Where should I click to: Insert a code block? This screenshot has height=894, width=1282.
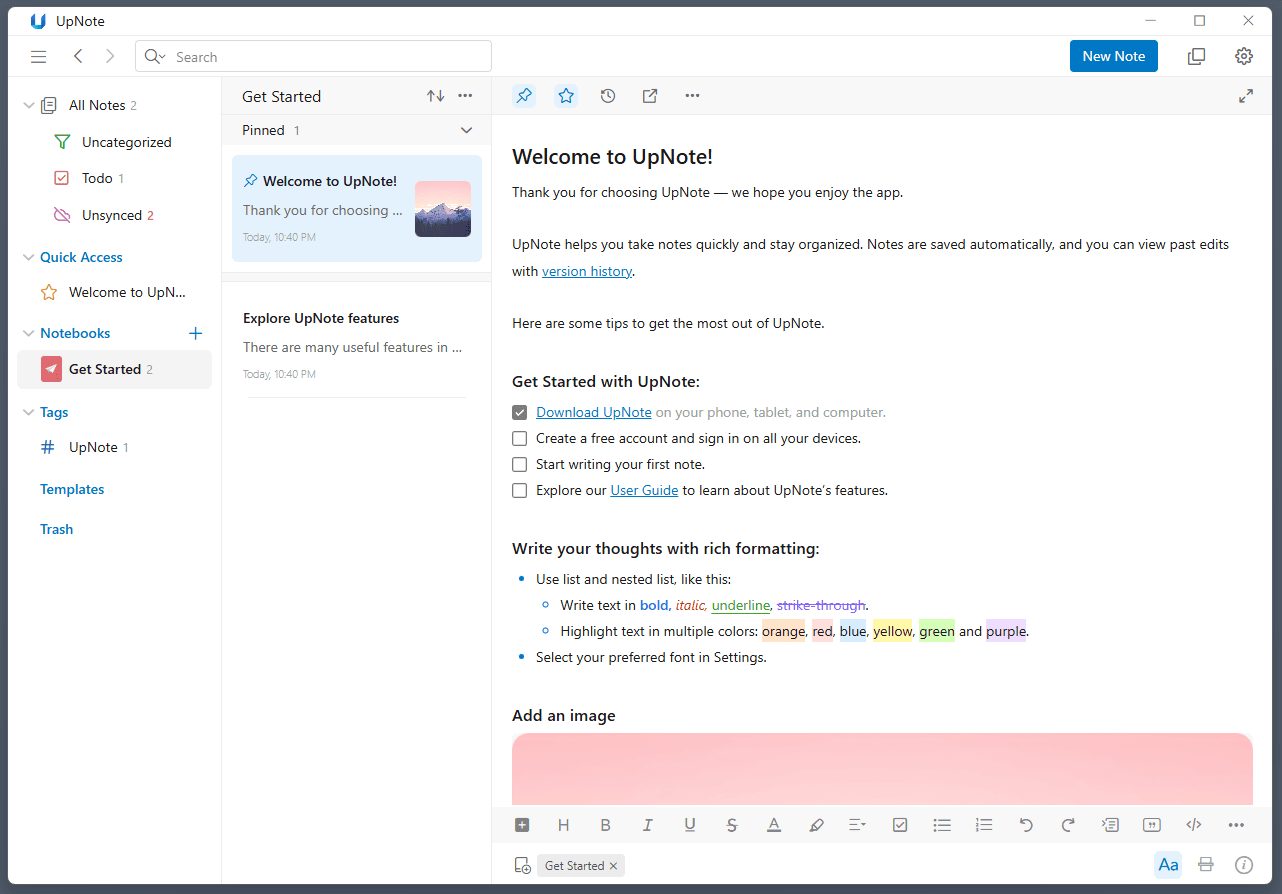[1193, 825]
